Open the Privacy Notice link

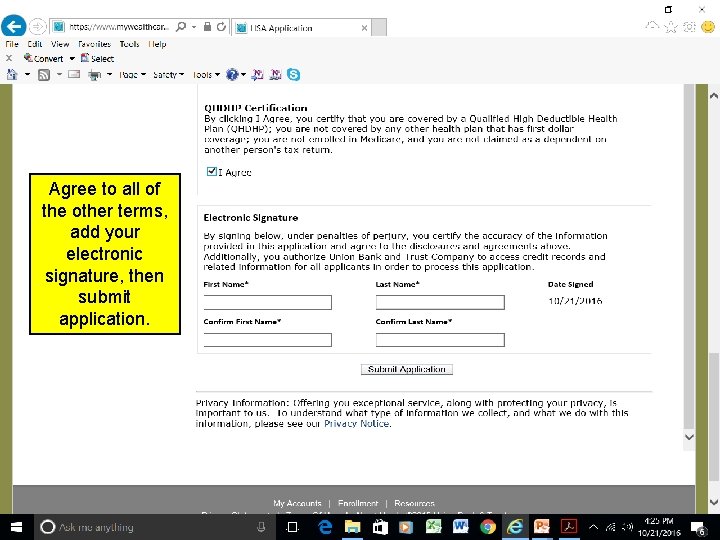357,423
